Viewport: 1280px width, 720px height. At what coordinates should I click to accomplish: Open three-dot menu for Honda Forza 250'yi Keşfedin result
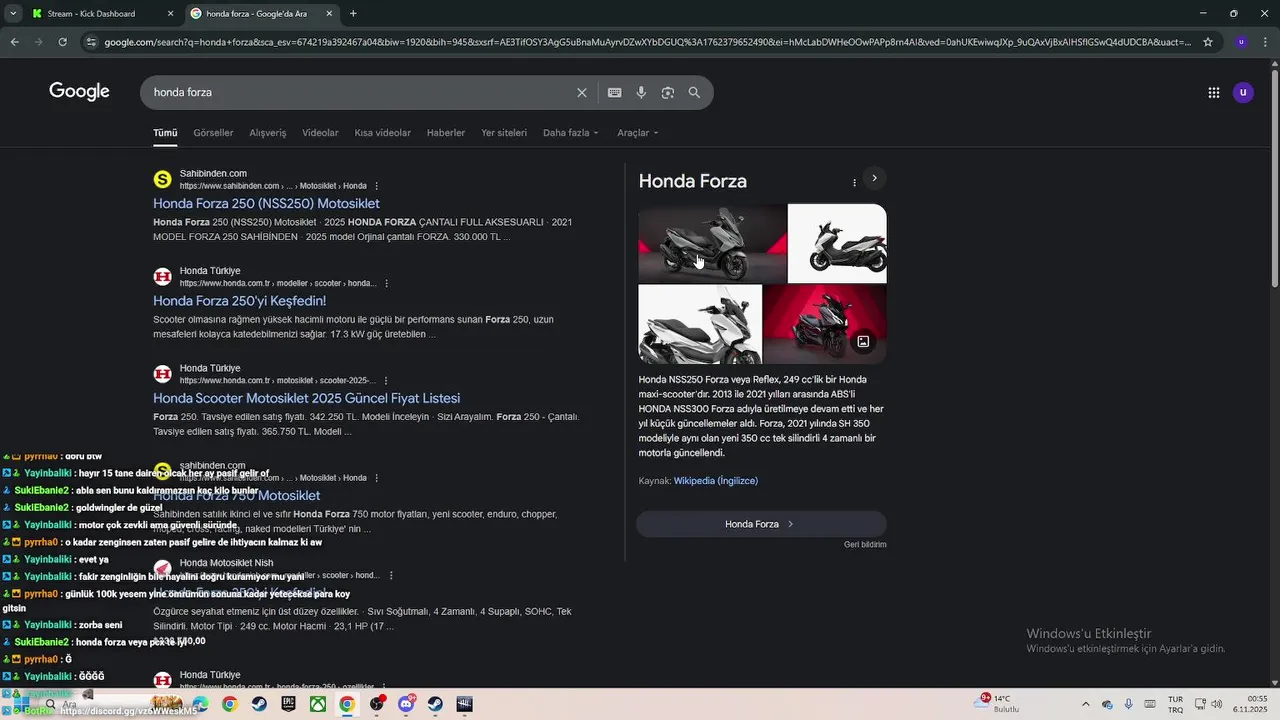(386, 283)
